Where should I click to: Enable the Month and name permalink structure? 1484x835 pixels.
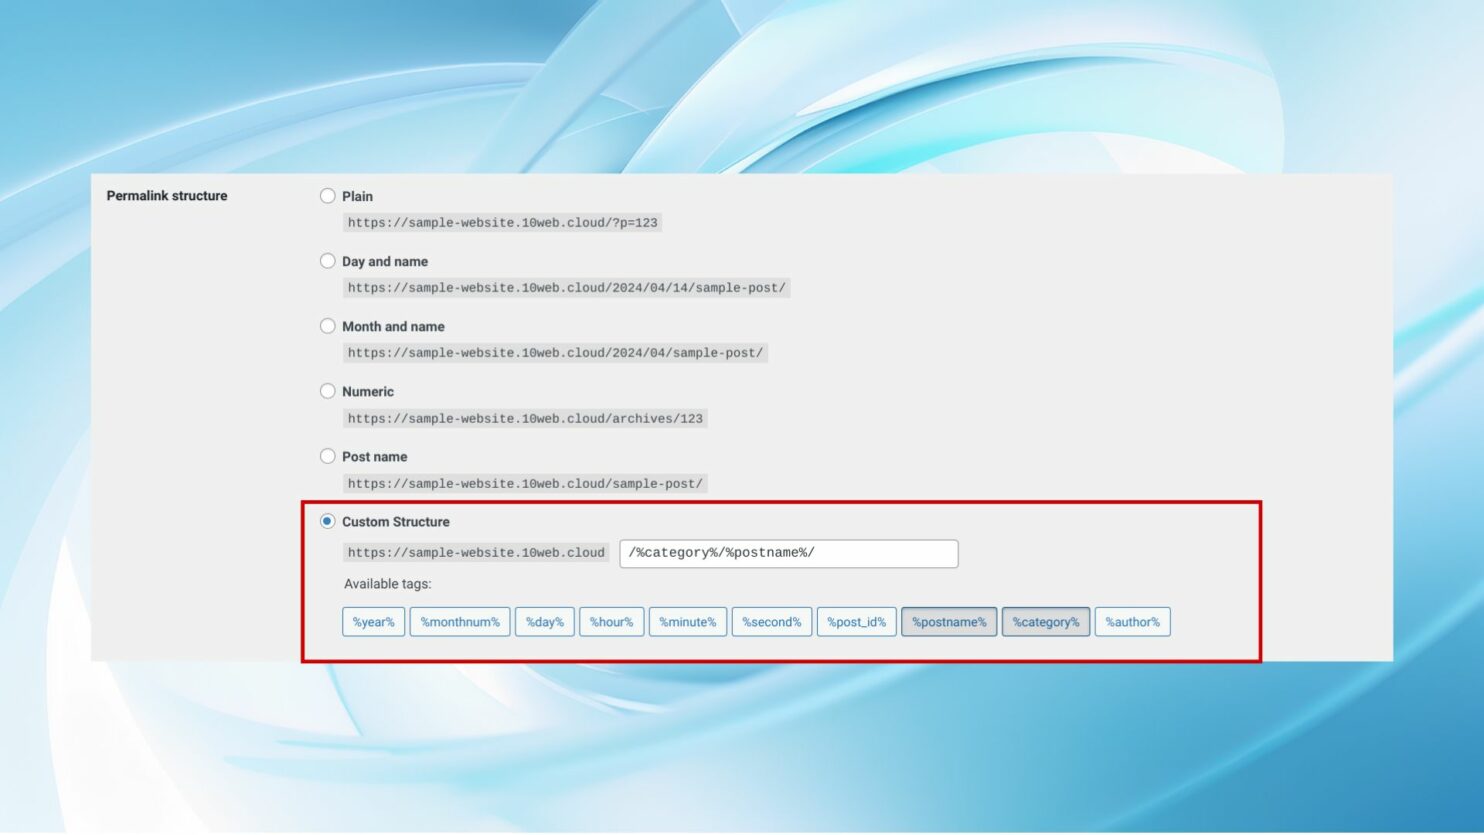click(327, 326)
